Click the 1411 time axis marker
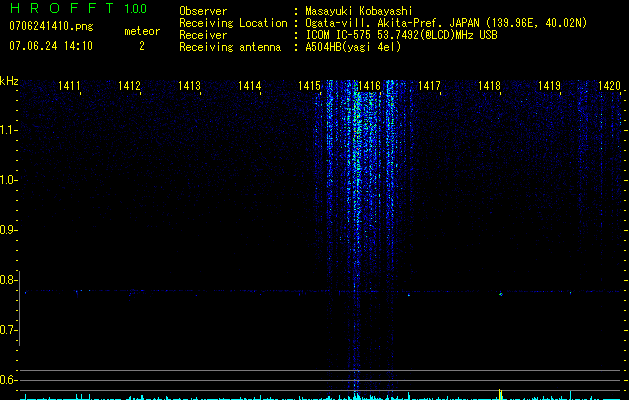Screen dimensions: 629x400 [x=69, y=85]
